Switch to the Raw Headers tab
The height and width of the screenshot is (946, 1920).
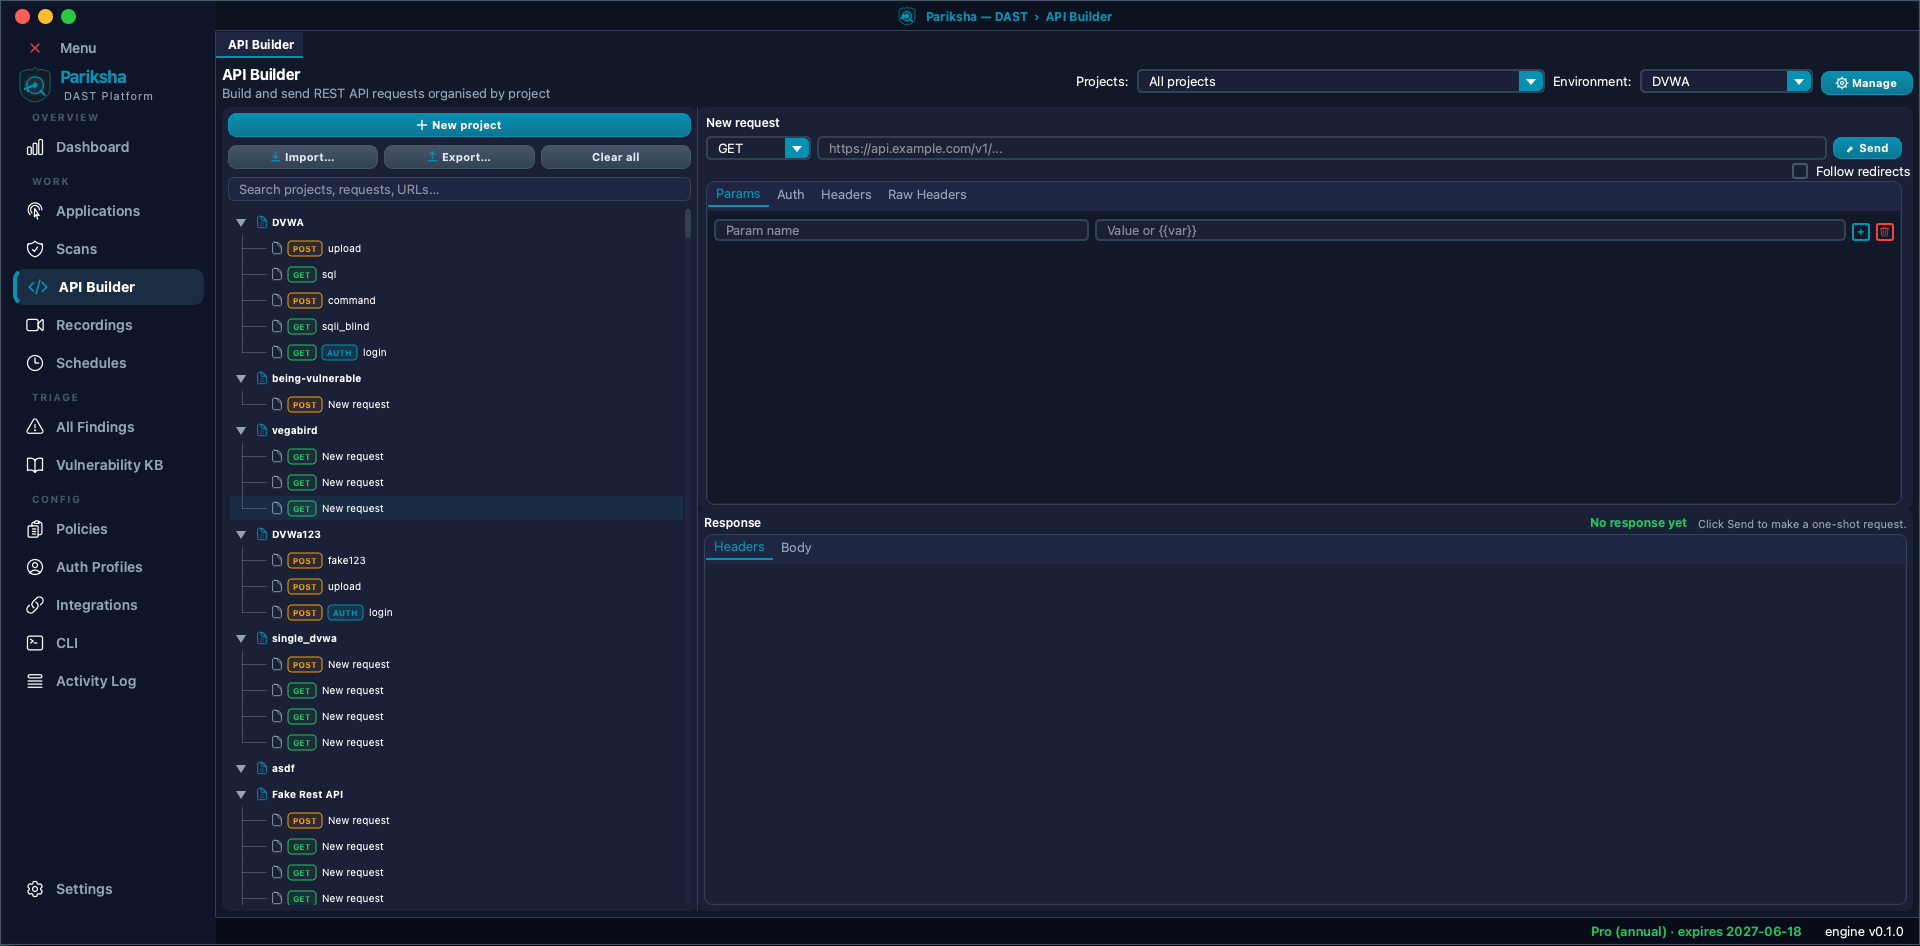pyautogui.click(x=927, y=194)
